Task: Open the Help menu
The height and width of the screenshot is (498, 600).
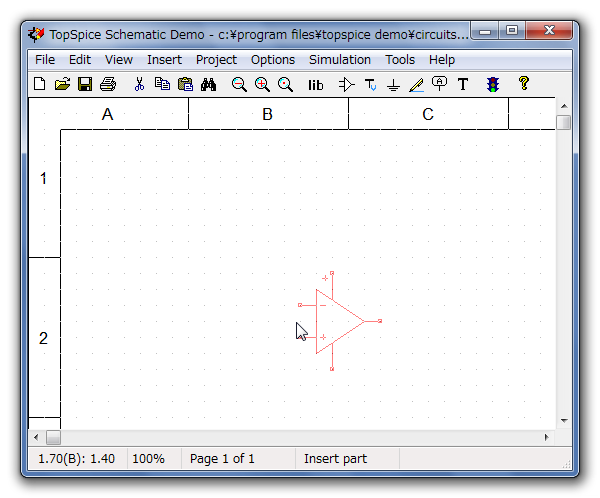Action: (442, 60)
